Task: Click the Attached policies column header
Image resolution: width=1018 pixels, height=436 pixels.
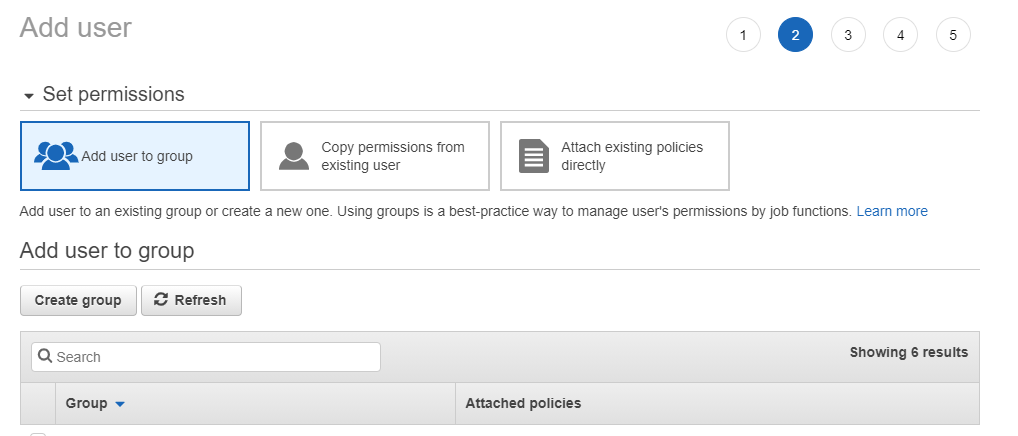Action: click(523, 403)
